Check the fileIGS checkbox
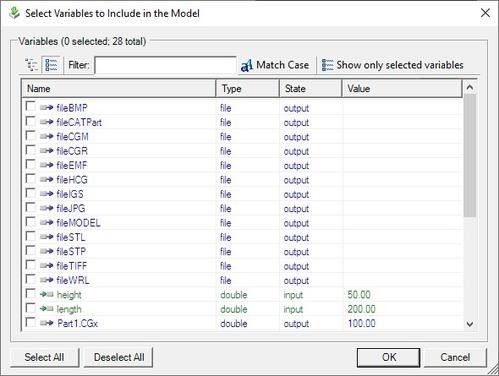The width and height of the screenshot is (499, 376). (x=30, y=193)
